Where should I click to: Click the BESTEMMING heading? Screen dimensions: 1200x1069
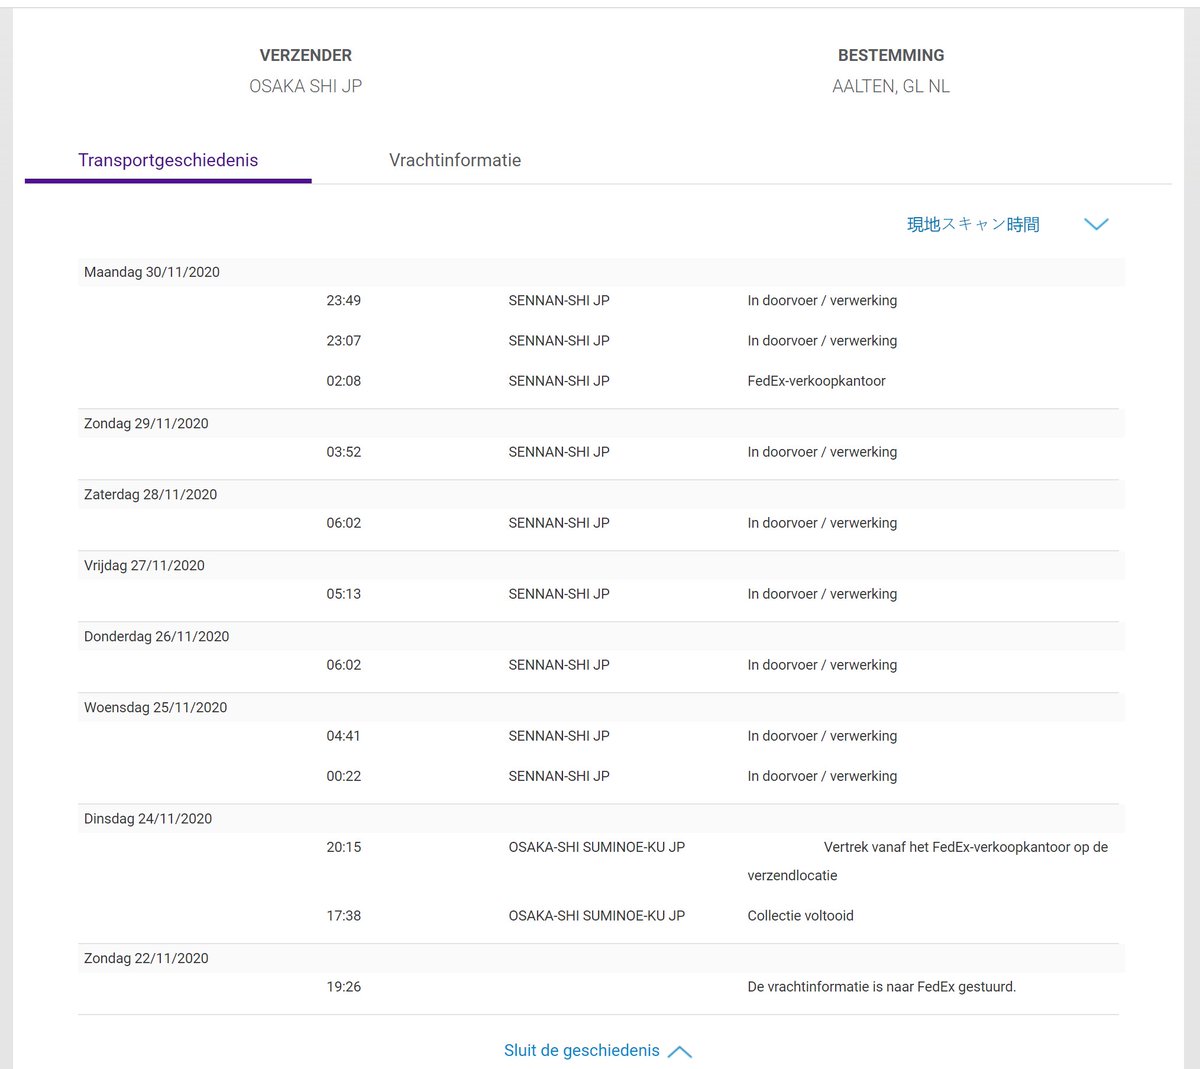891,55
